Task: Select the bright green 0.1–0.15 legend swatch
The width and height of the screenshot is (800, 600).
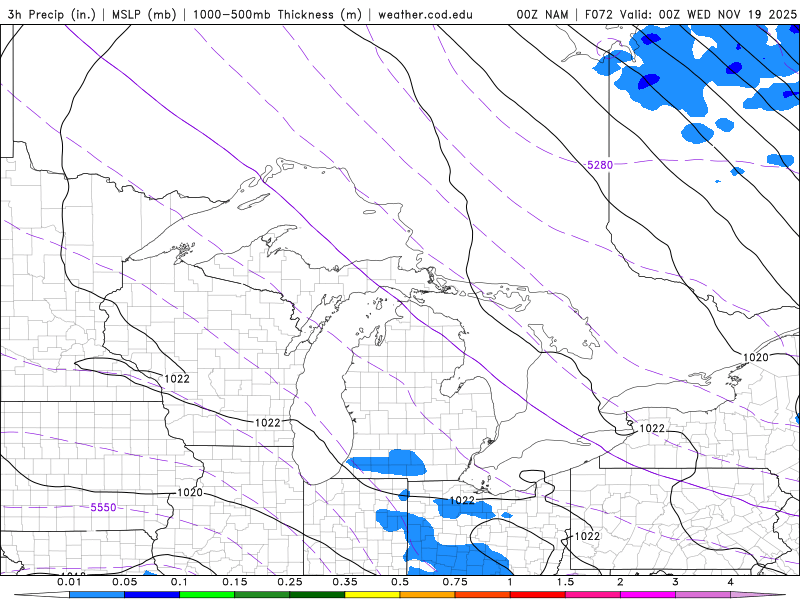Action: tap(207, 595)
